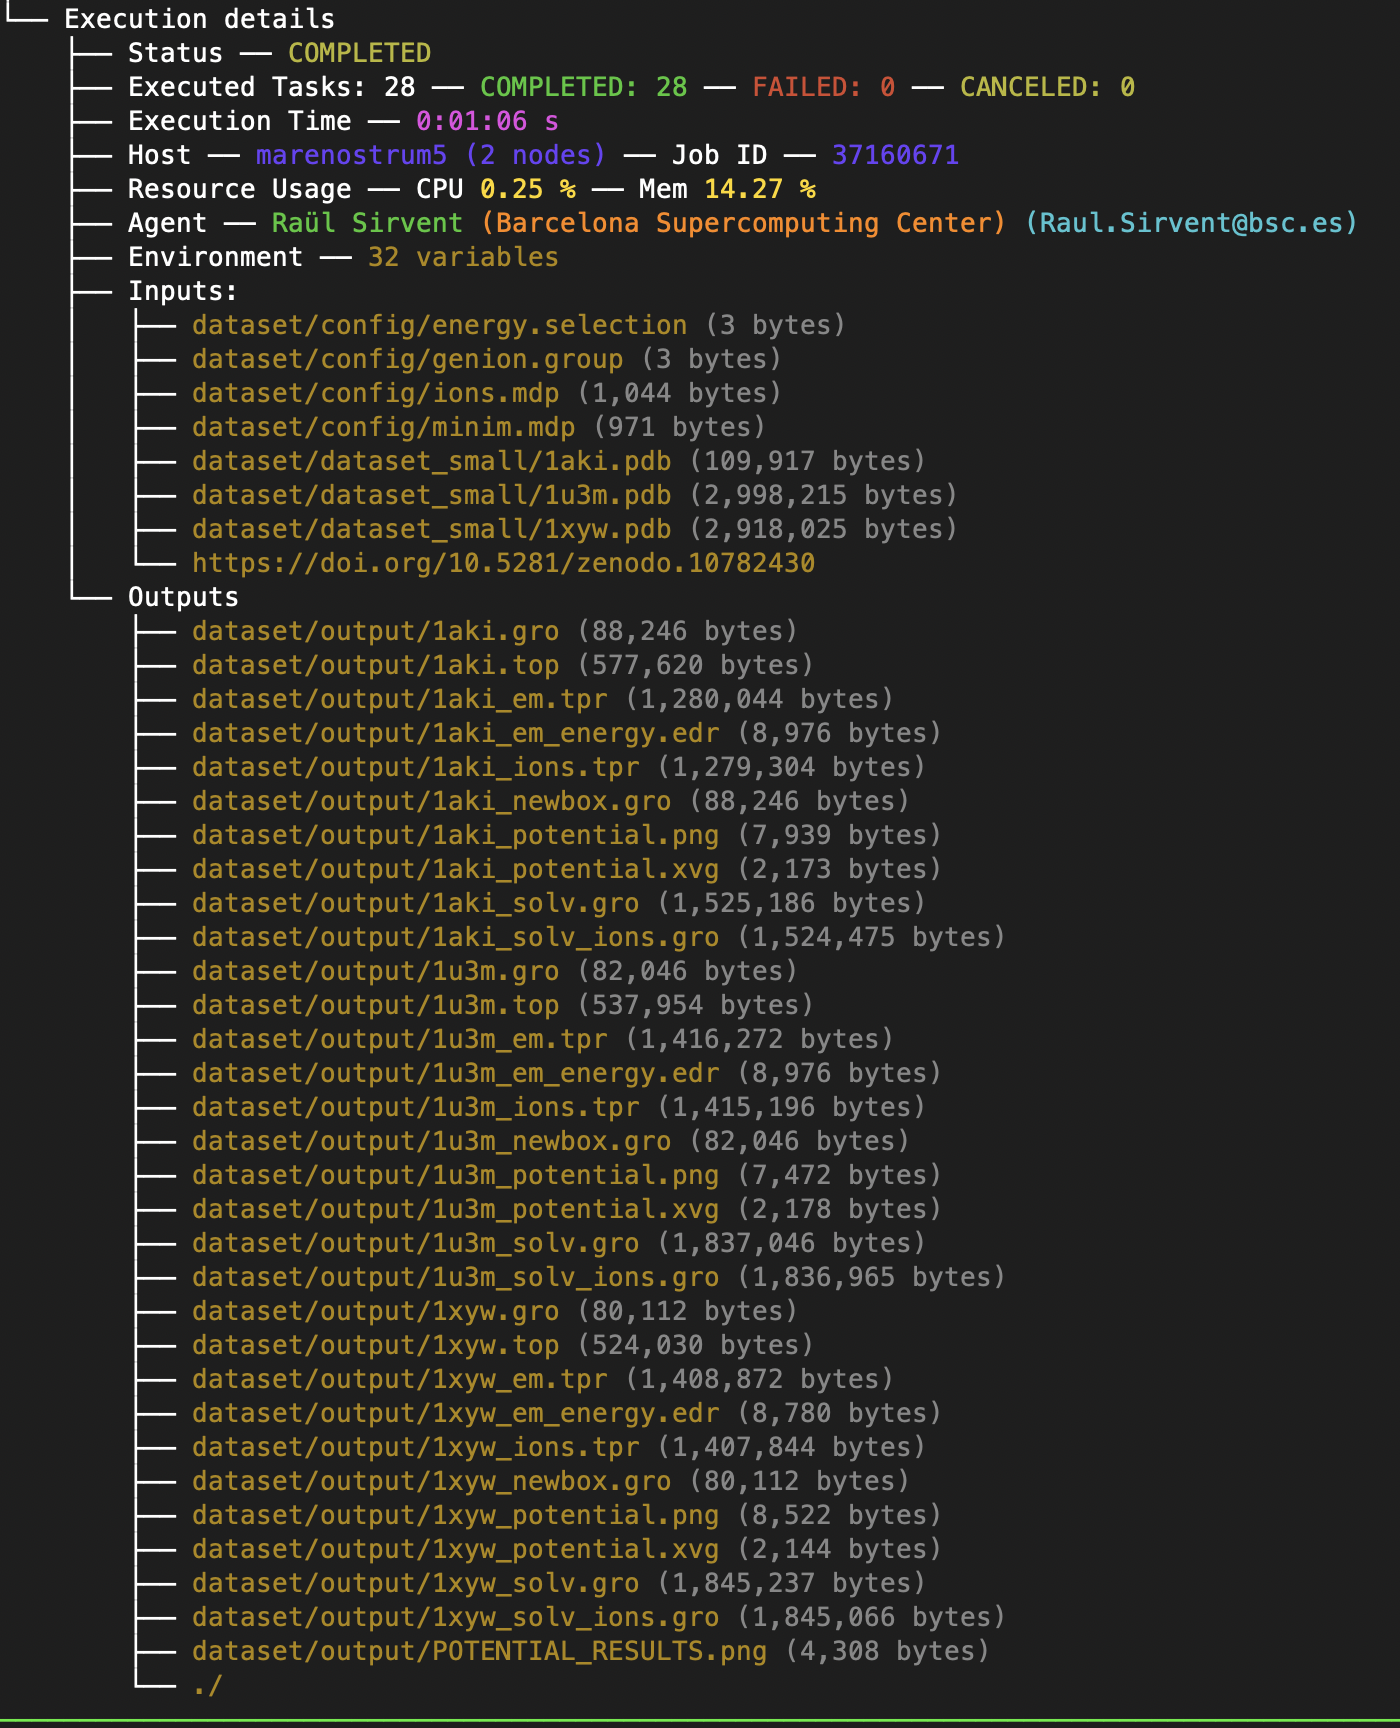
Task: Click the 'Execution details' root heading
Action: 199,19
